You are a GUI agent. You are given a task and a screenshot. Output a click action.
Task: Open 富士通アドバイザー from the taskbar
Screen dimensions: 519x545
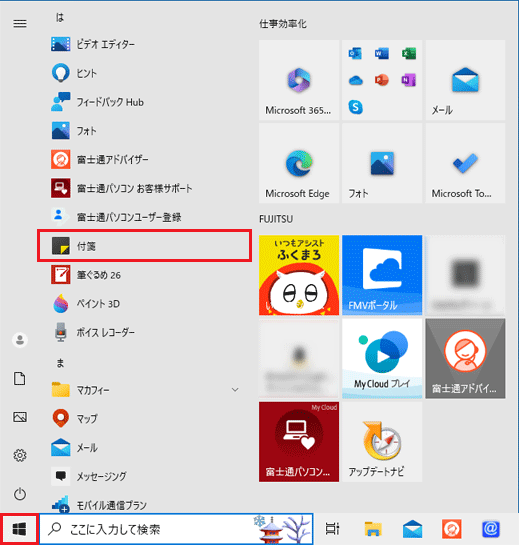pyautogui.click(x=452, y=529)
